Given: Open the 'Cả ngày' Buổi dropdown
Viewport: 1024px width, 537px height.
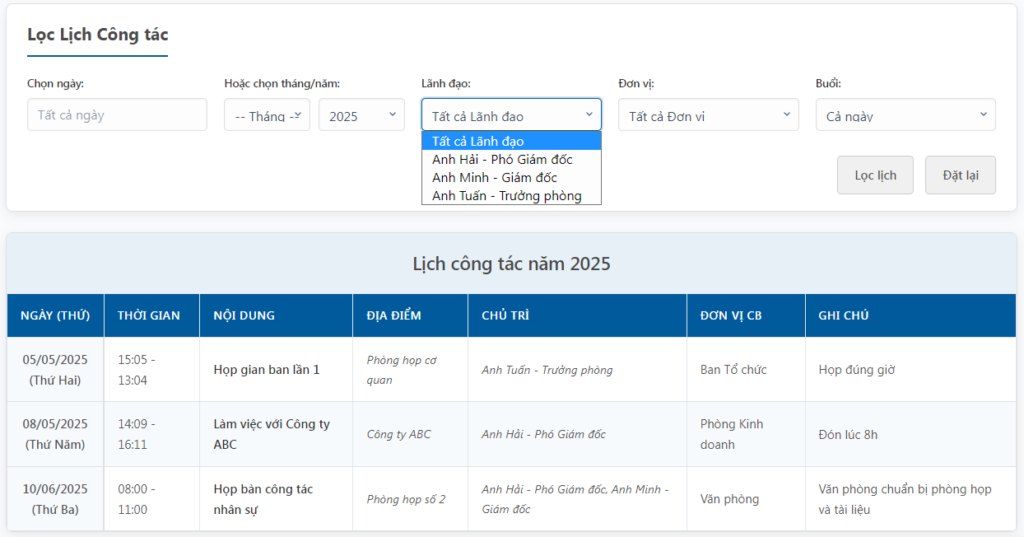Looking at the screenshot, I should coord(906,115).
